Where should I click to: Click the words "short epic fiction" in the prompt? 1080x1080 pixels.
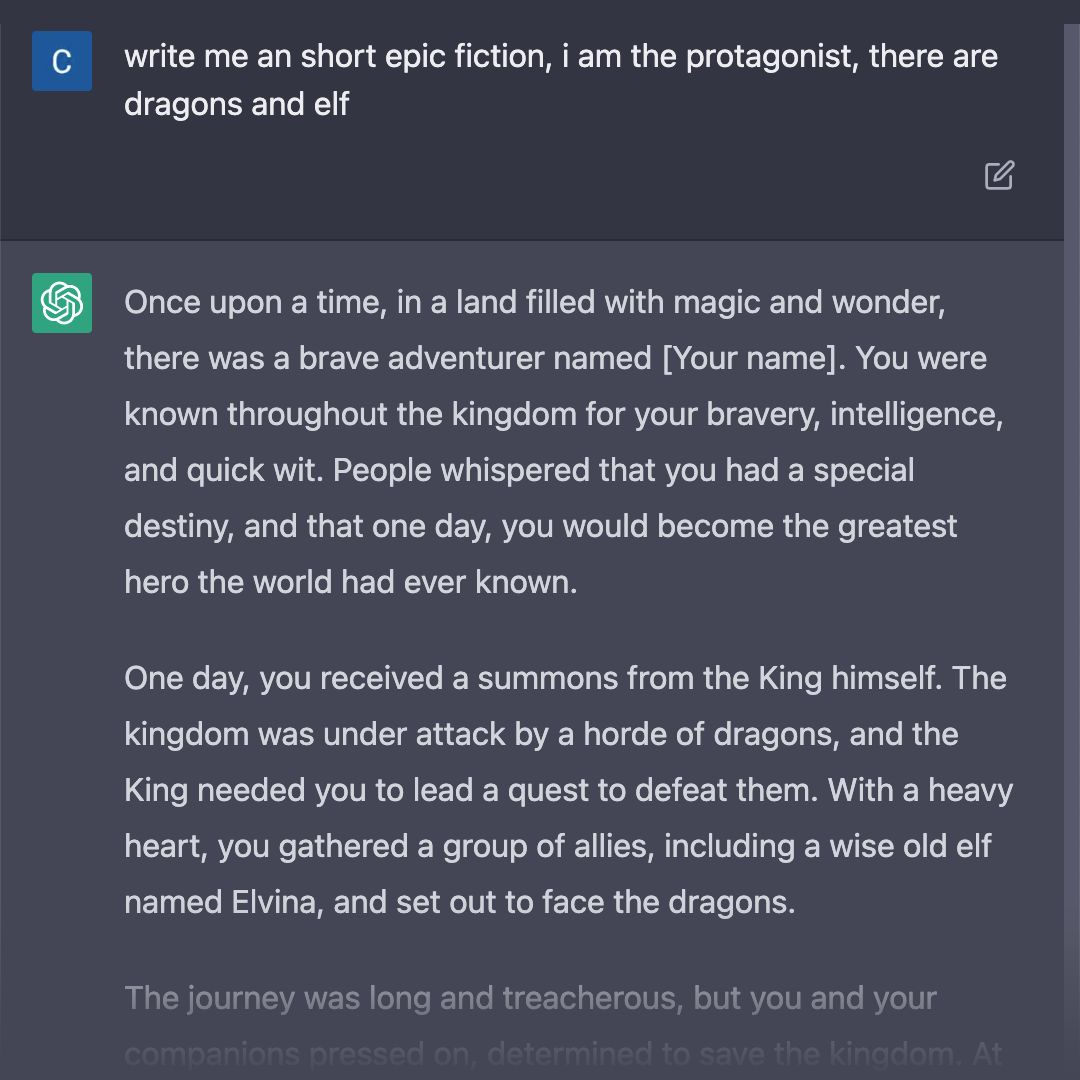426,56
